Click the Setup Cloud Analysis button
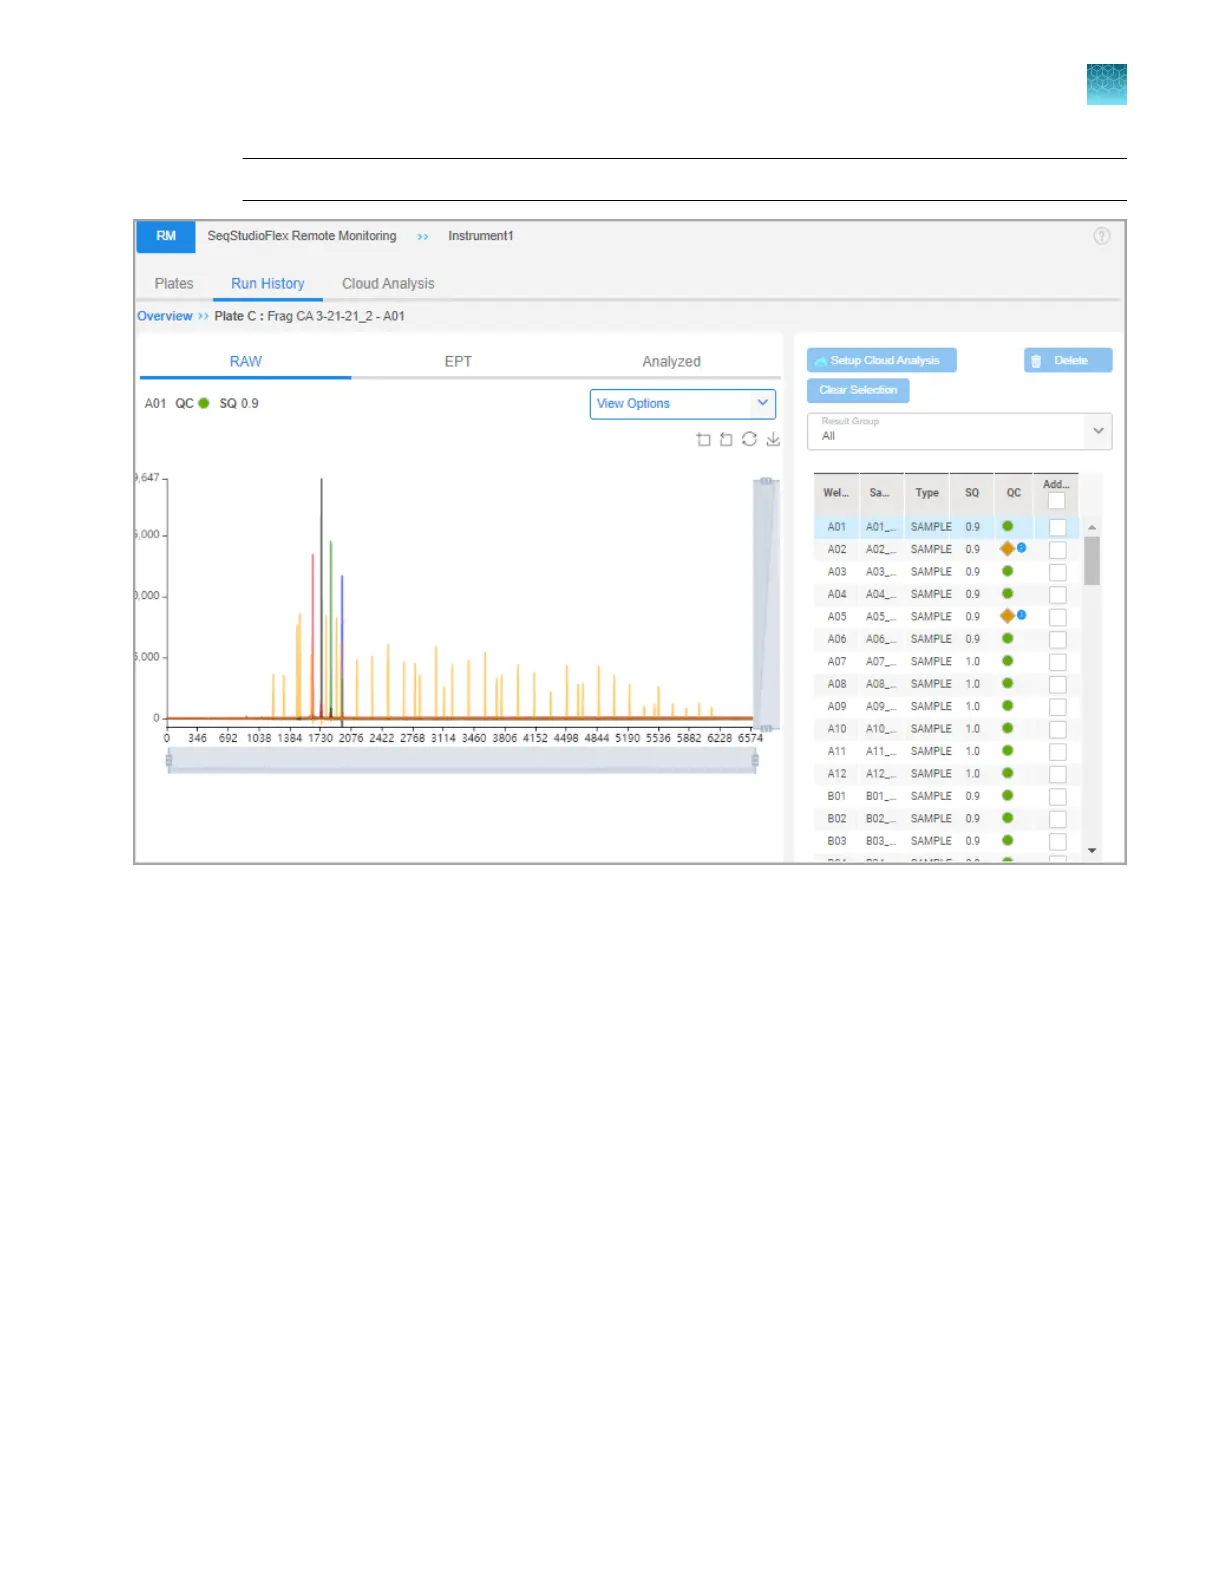The width and height of the screenshot is (1224, 1584). click(881, 361)
